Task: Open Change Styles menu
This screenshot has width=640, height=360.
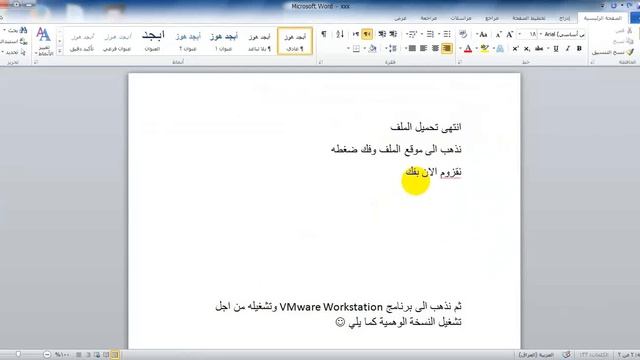Action: (44, 41)
